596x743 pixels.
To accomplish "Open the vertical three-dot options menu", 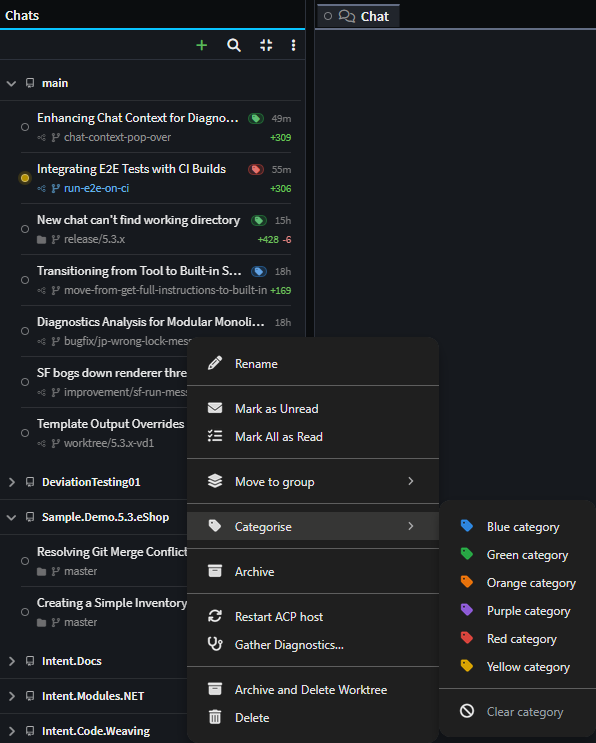I will point(293,45).
